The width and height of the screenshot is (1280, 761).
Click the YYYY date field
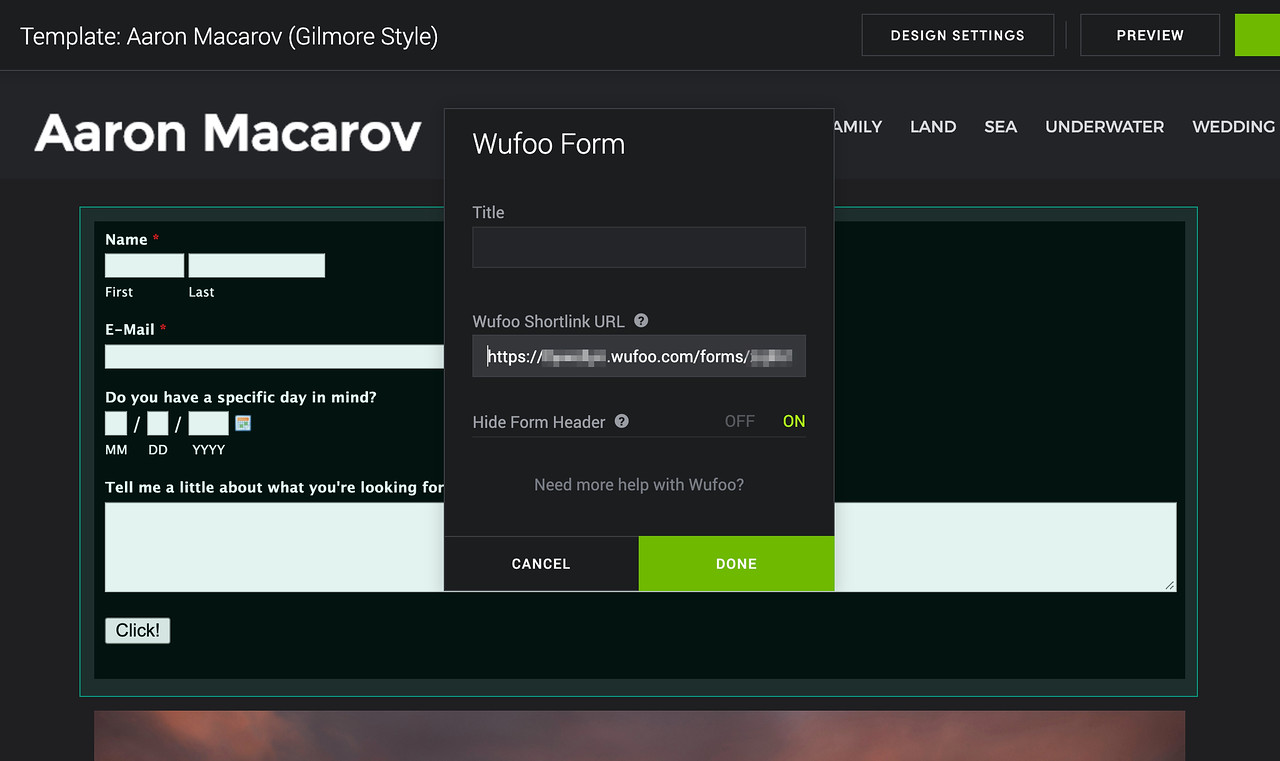pyautogui.click(x=209, y=423)
